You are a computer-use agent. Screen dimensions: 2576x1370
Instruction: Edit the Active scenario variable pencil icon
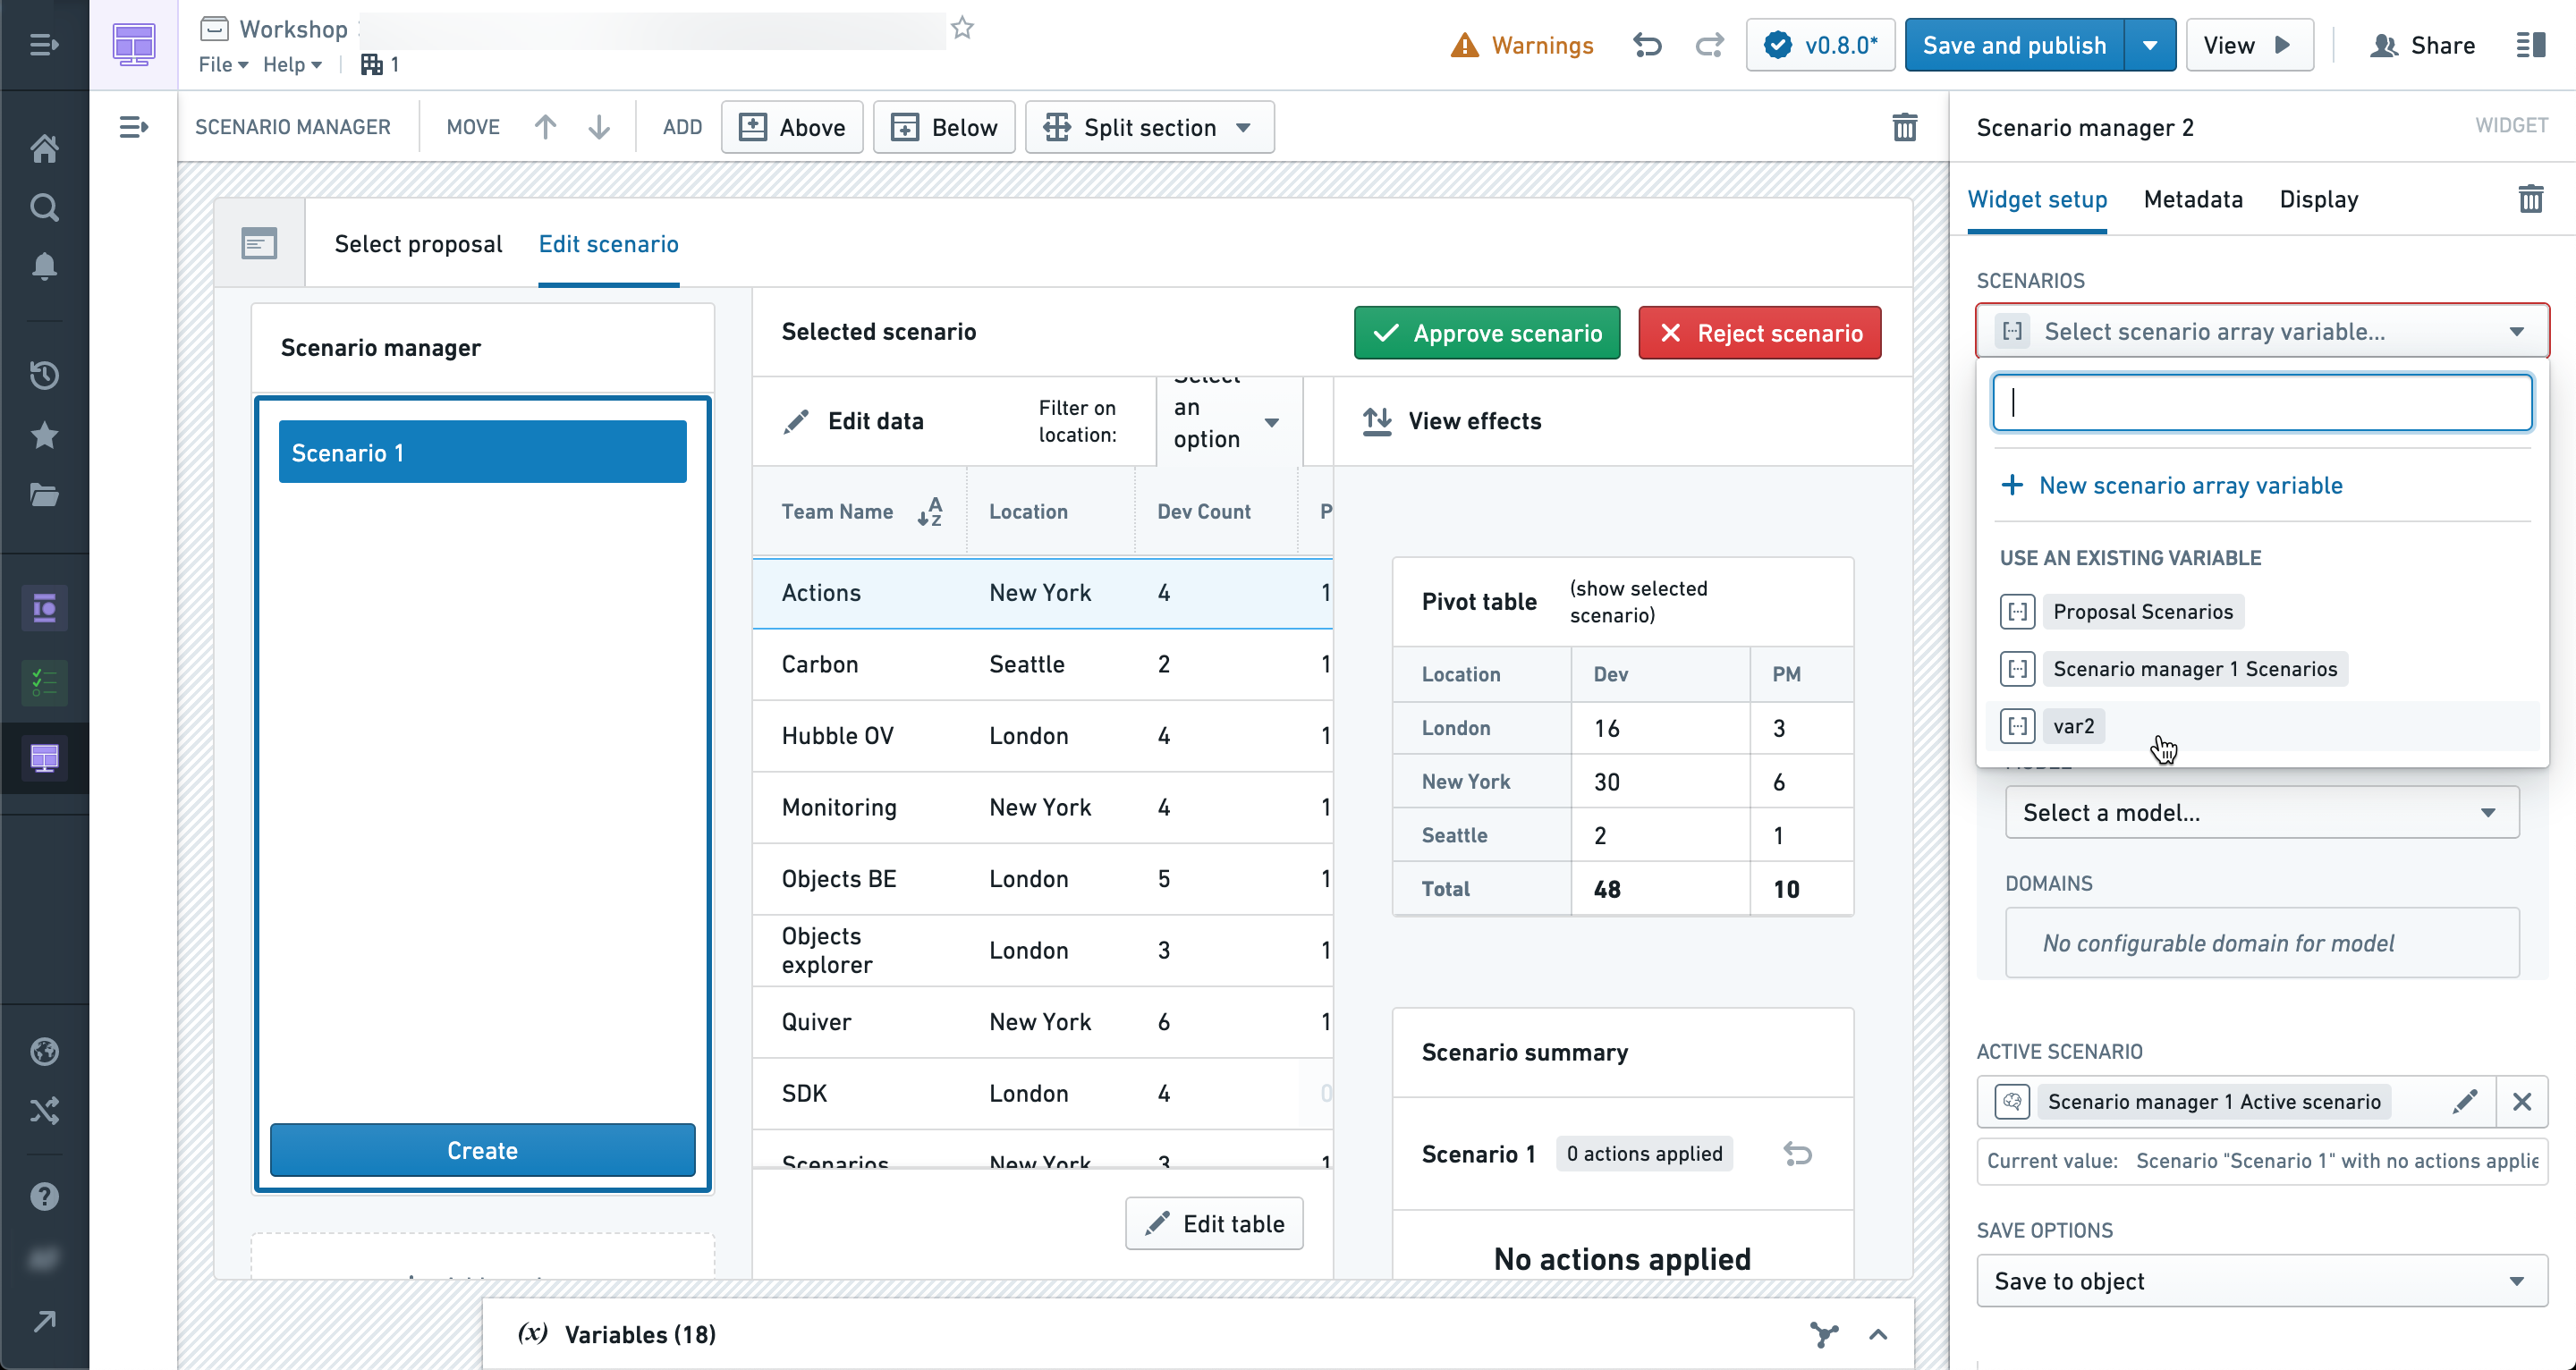(2465, 1101)
